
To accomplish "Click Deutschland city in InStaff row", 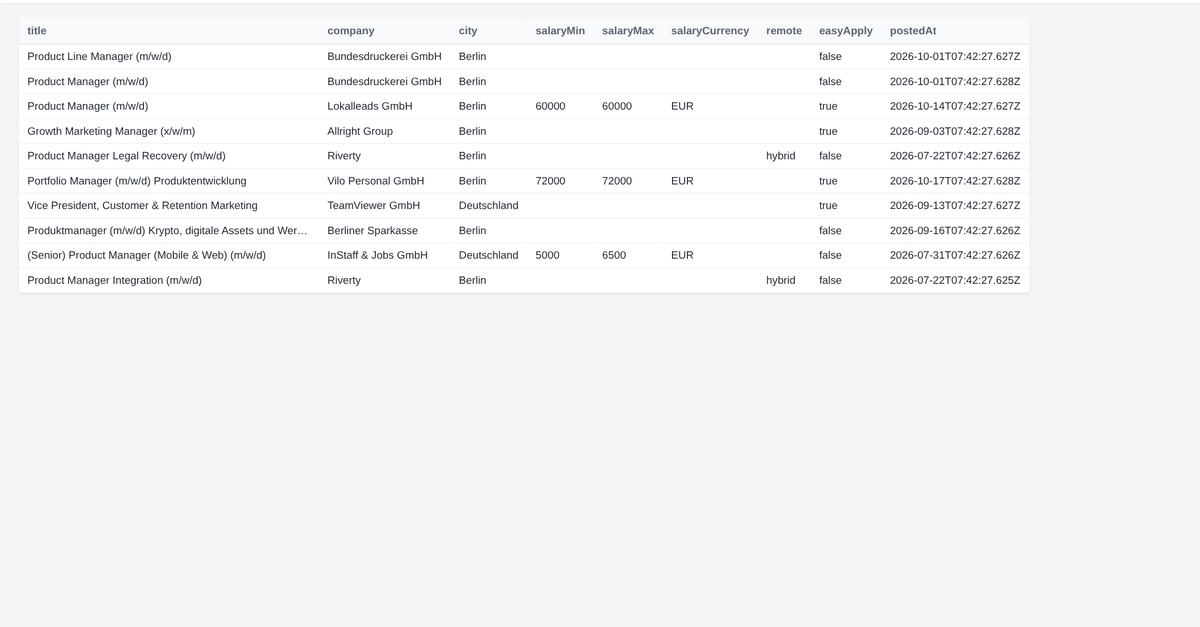I will (x=489, y=255).
